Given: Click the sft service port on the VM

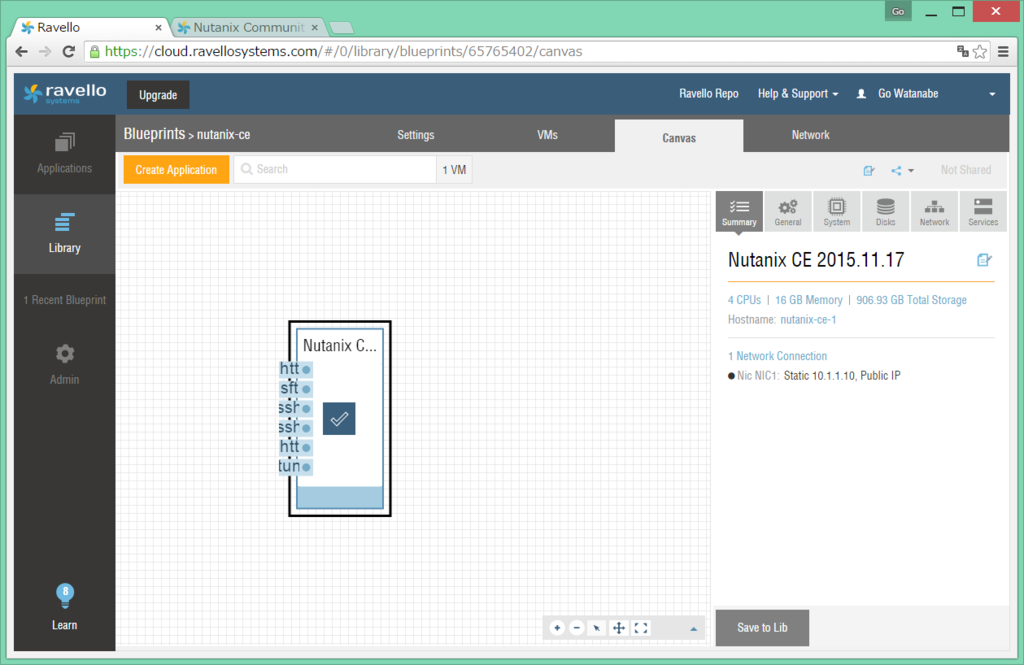Looking at the screenshot, I should pos(295,389).
